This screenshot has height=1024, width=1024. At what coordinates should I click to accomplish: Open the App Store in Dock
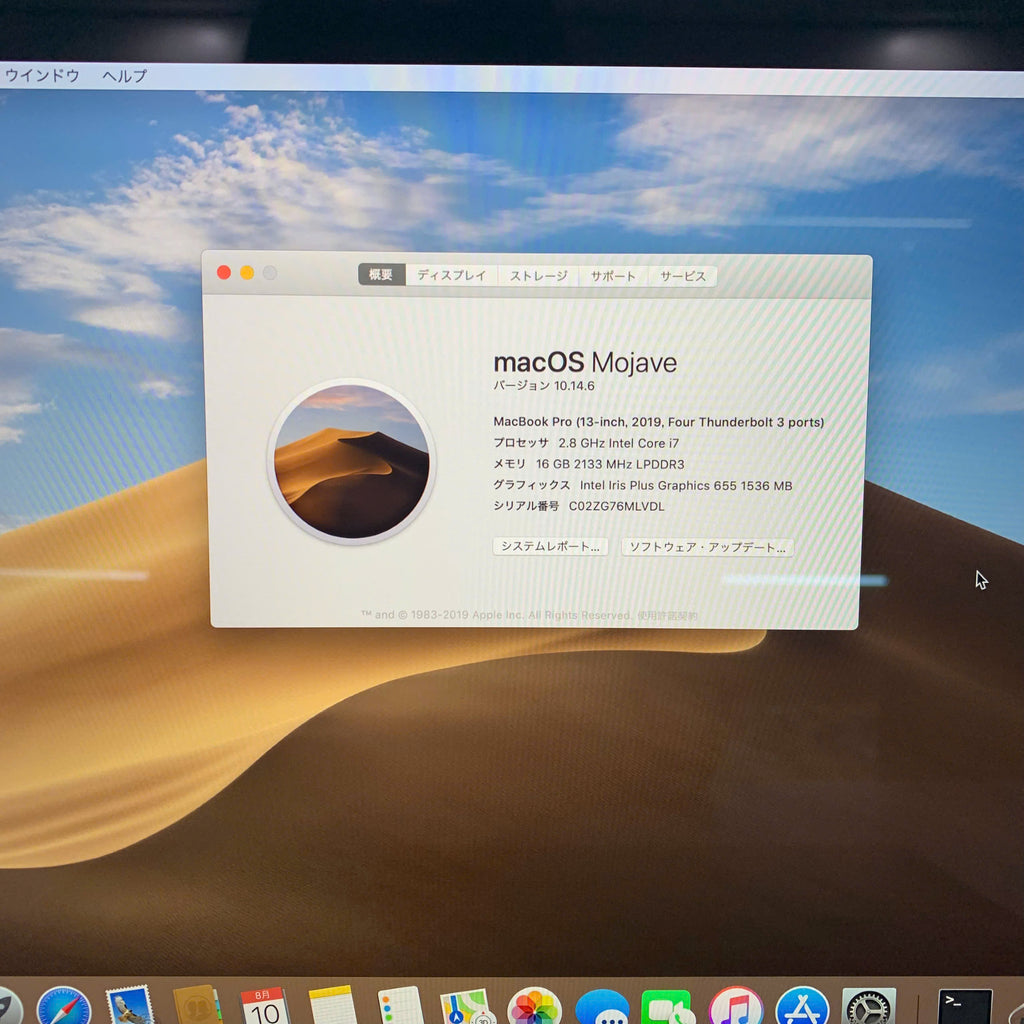(803, 1006)
